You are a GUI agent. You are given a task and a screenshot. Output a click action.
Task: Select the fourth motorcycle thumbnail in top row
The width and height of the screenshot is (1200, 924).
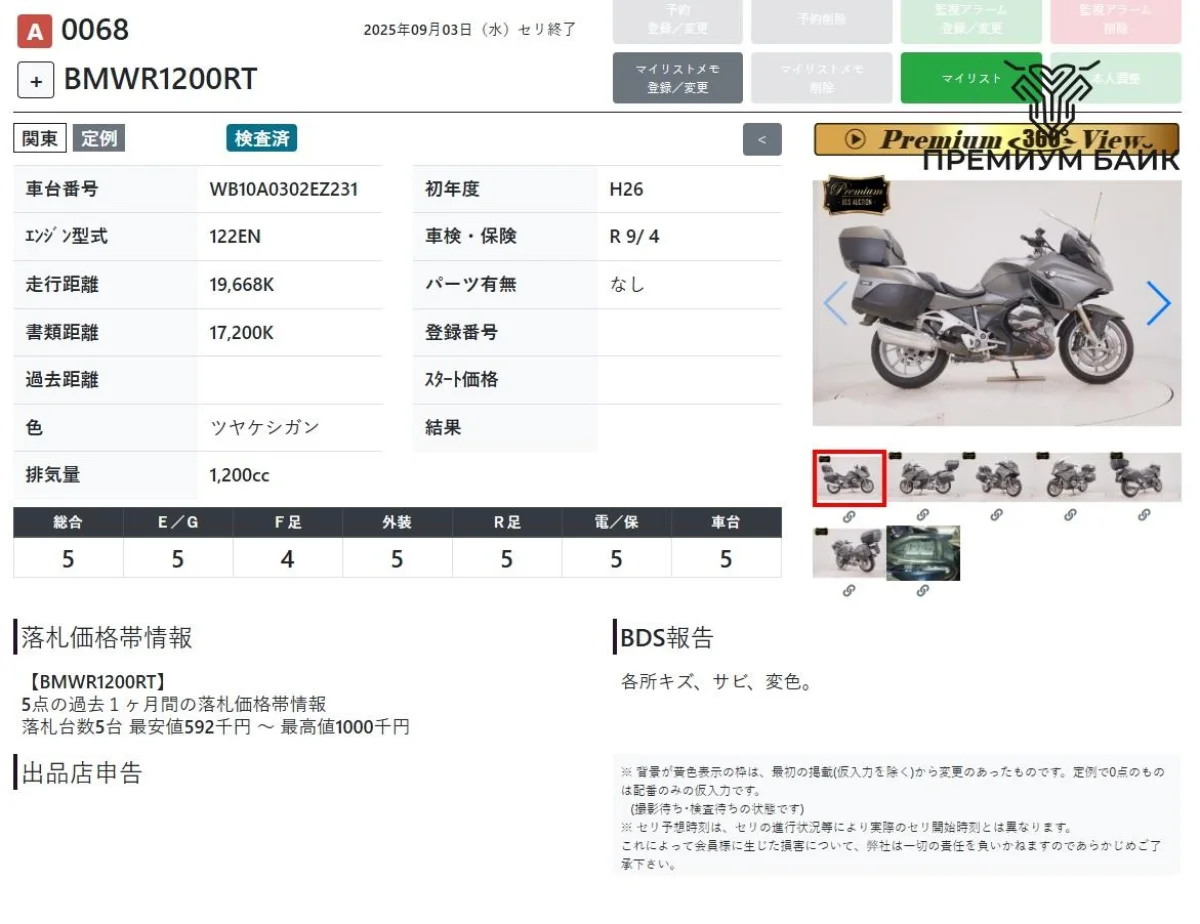pos(1071,477)
